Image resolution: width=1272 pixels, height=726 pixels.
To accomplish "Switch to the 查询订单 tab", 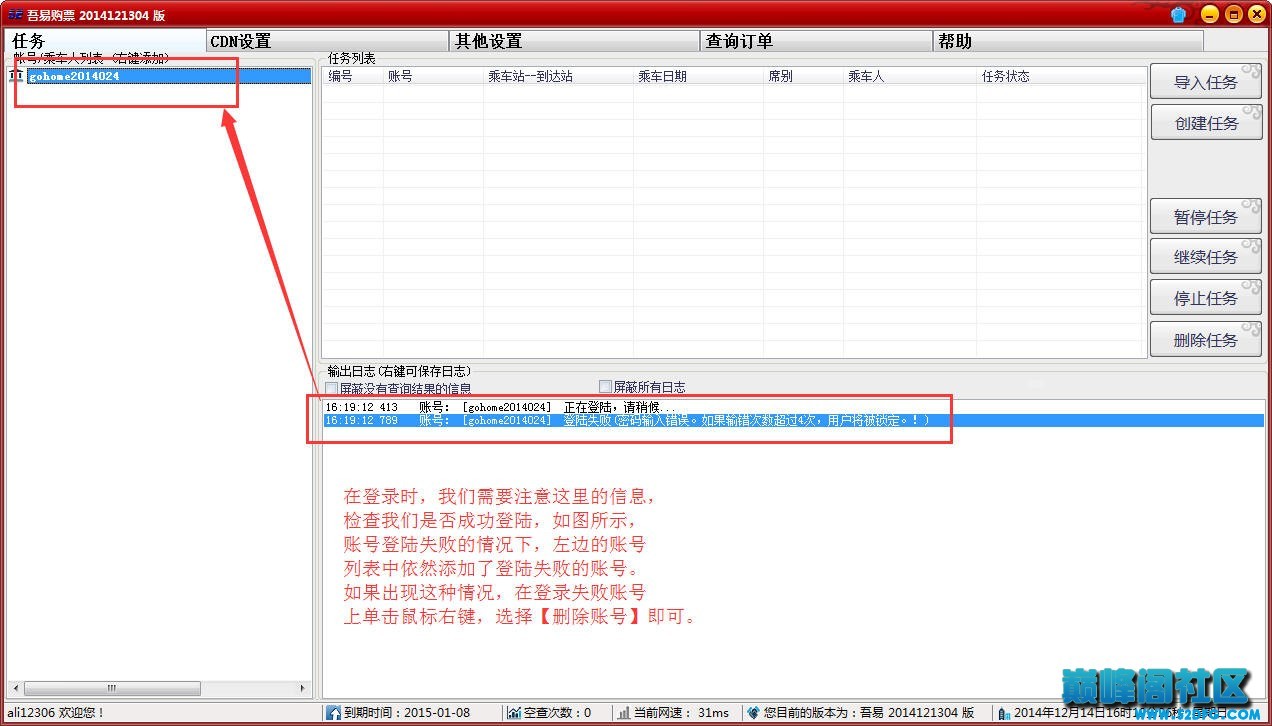I will [x=816, y=41].
